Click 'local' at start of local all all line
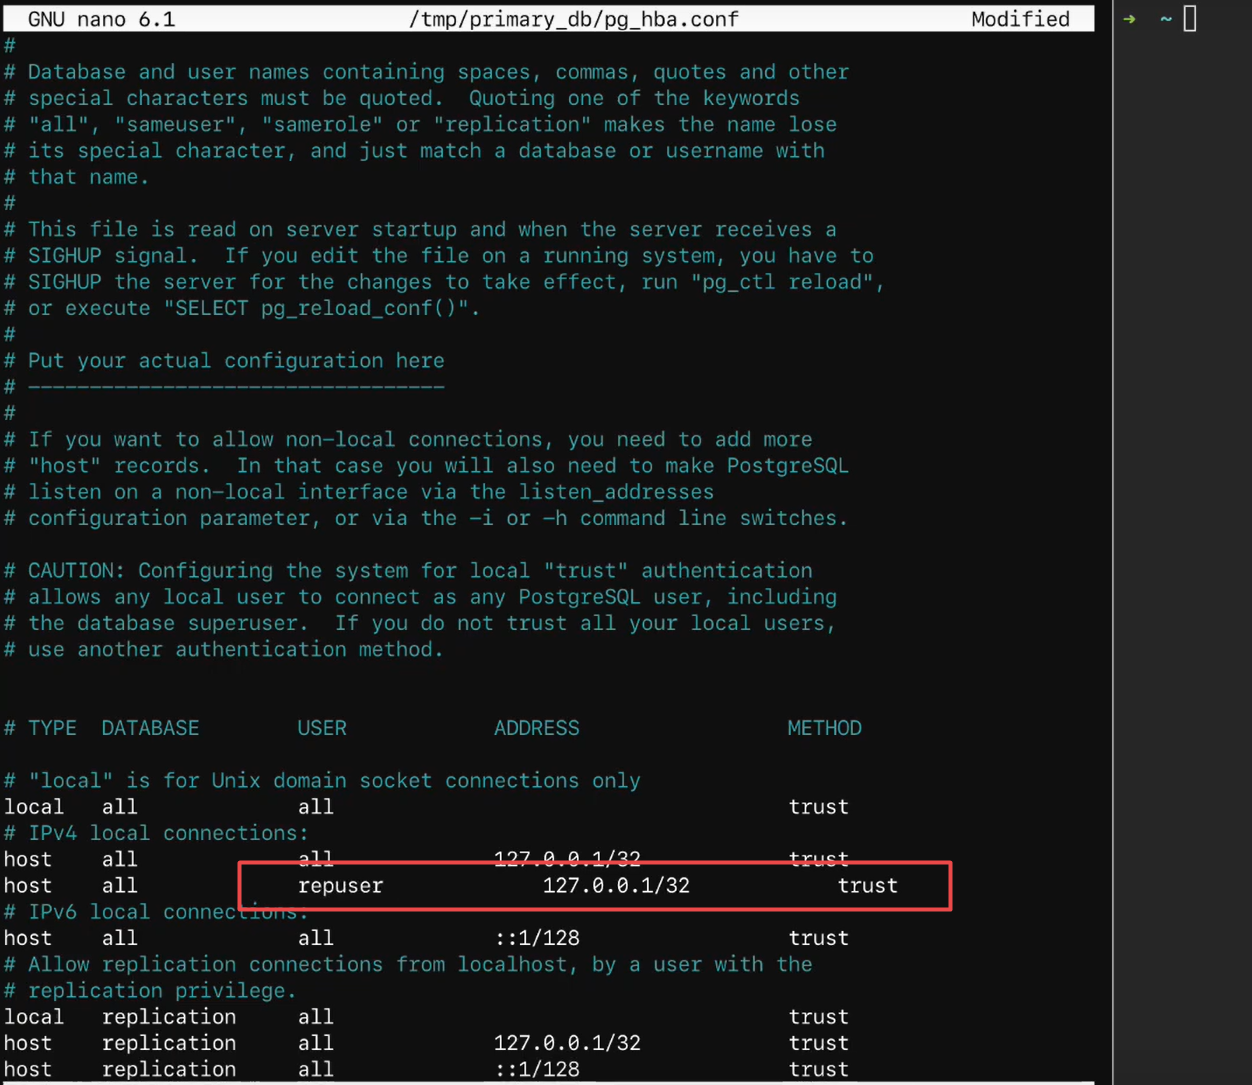 click(x=33, y=807)
